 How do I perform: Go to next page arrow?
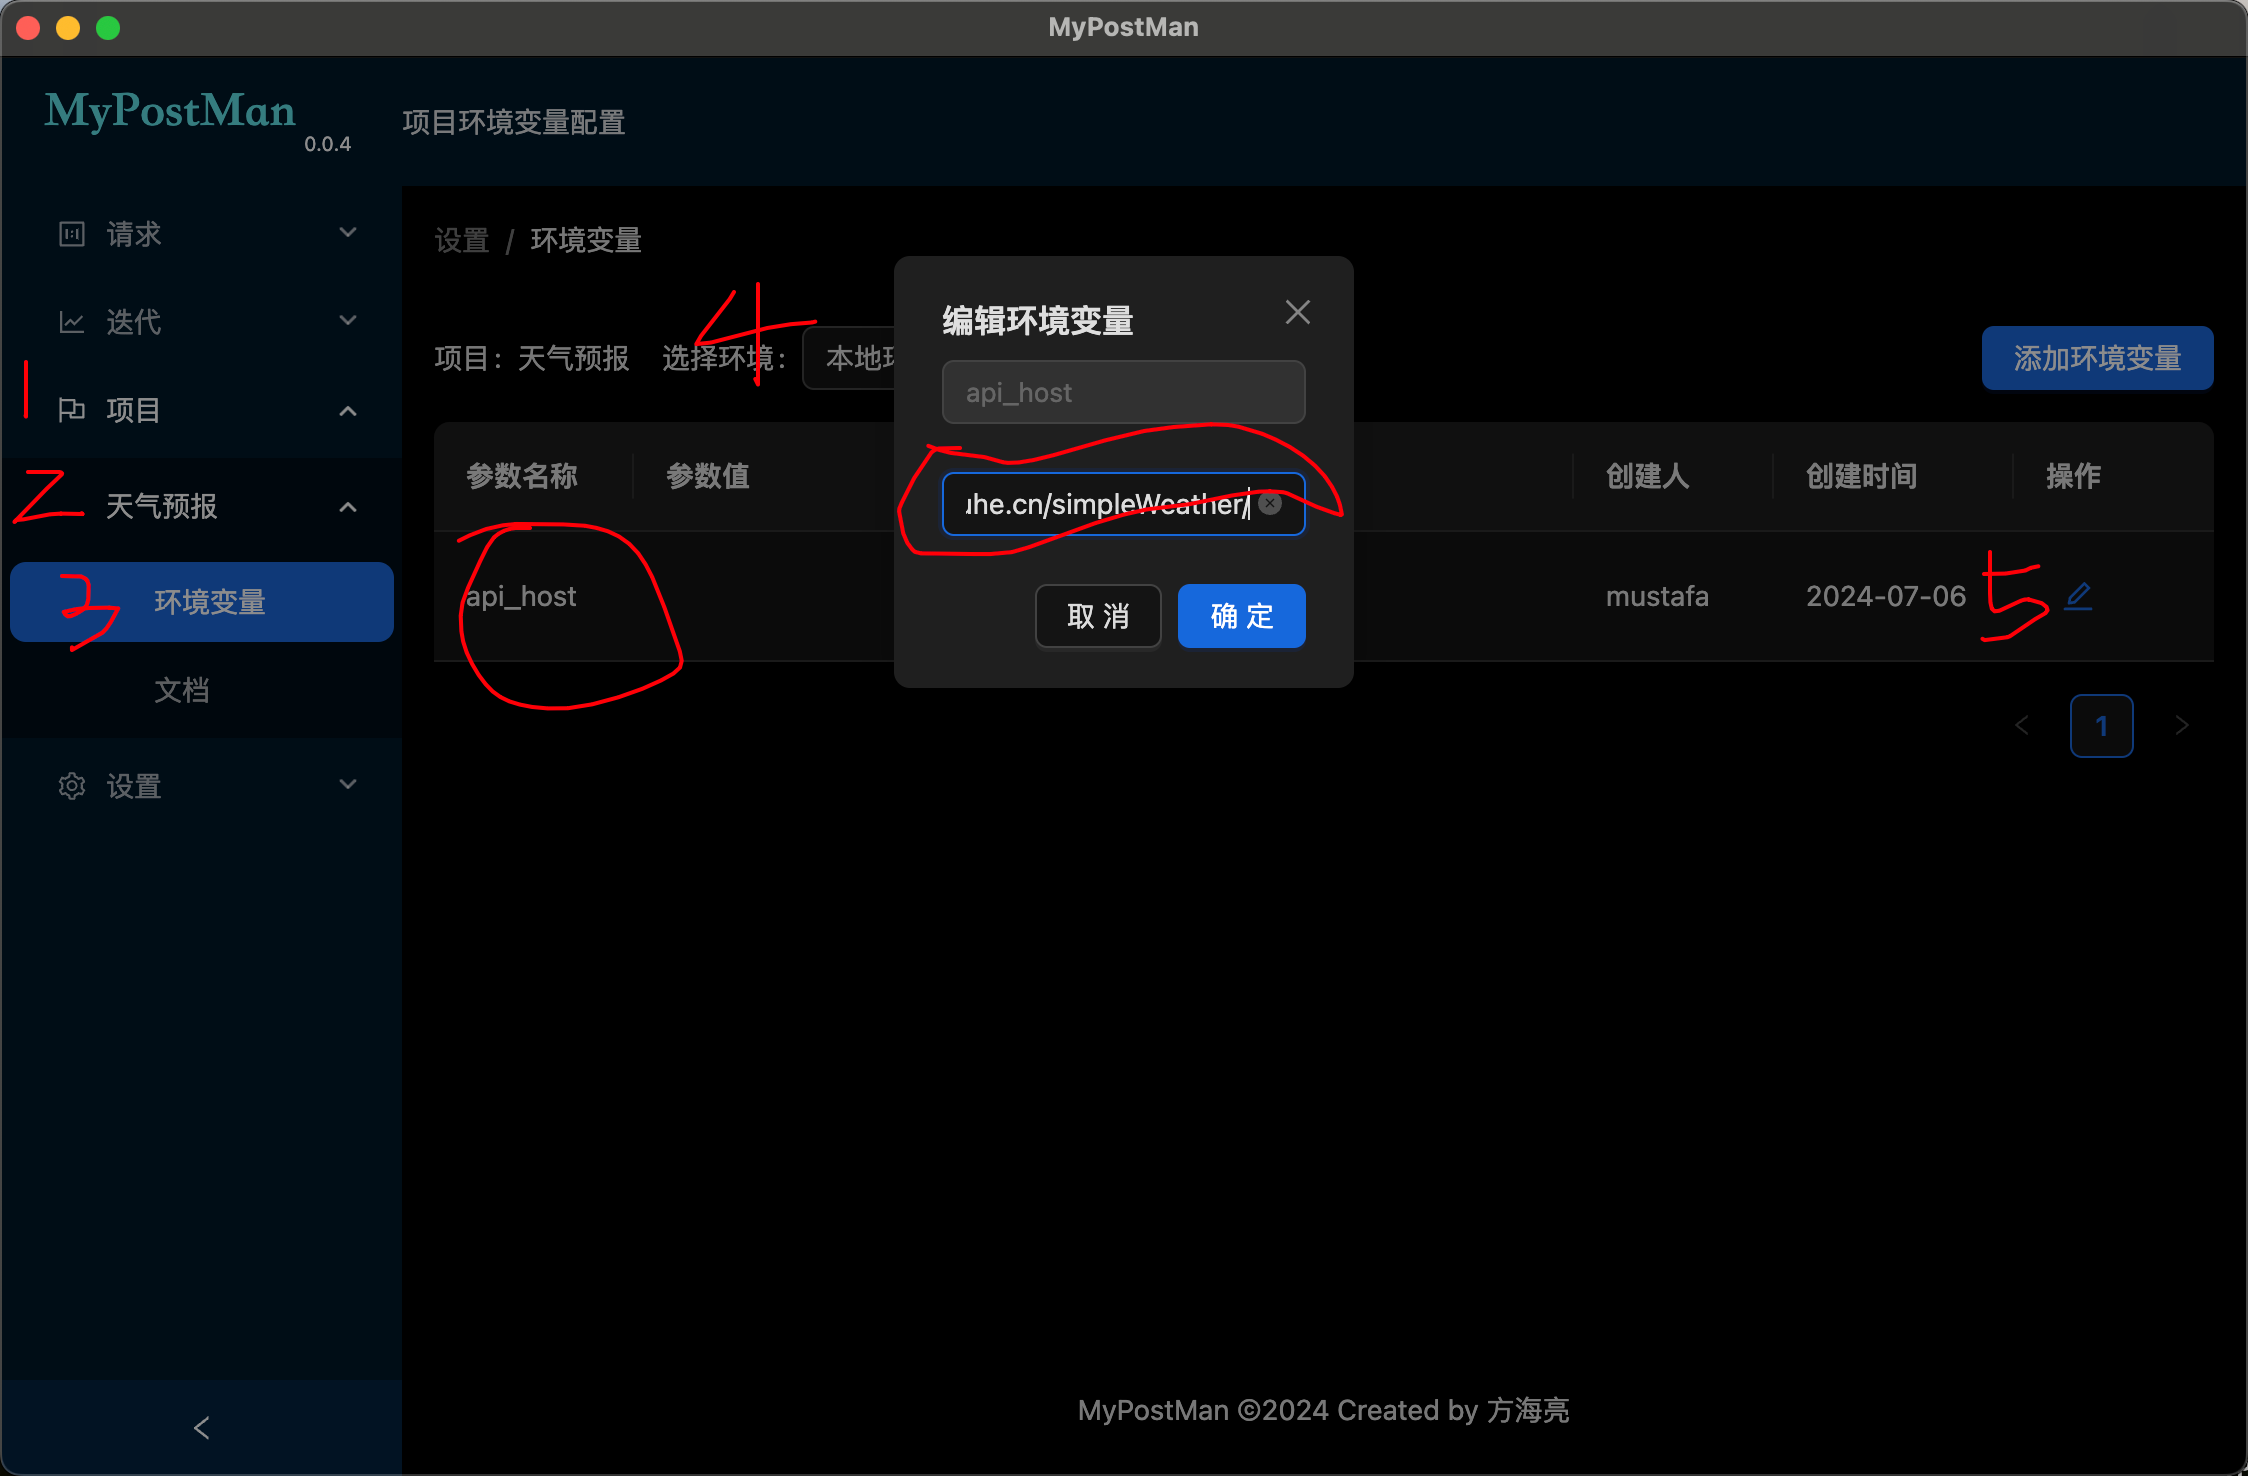2182,726
